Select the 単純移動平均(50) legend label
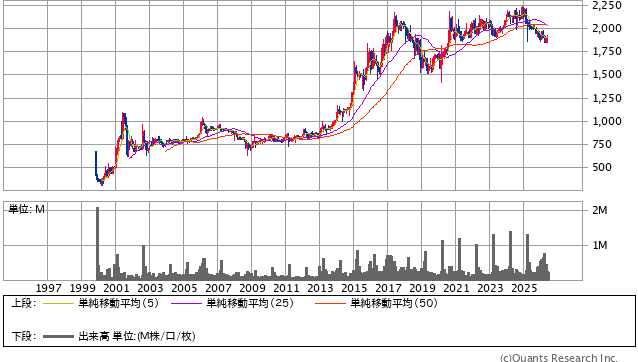Image resolution: width=638 pixels, height=362 pixels. (394, 303)
